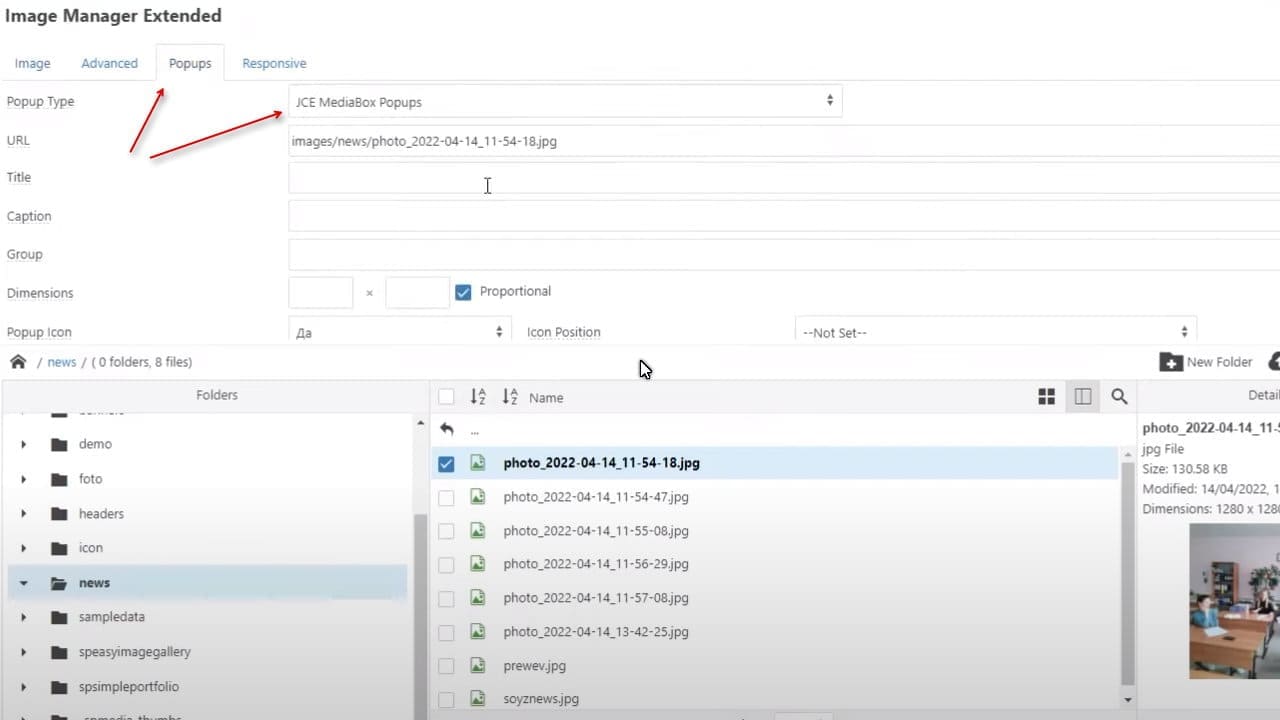The image size is (1280, 720).
Task: Click image file icon of photo_2022-04-14_11-56-29.jpg
Action: pyautogui.click(x=478, y=564)
